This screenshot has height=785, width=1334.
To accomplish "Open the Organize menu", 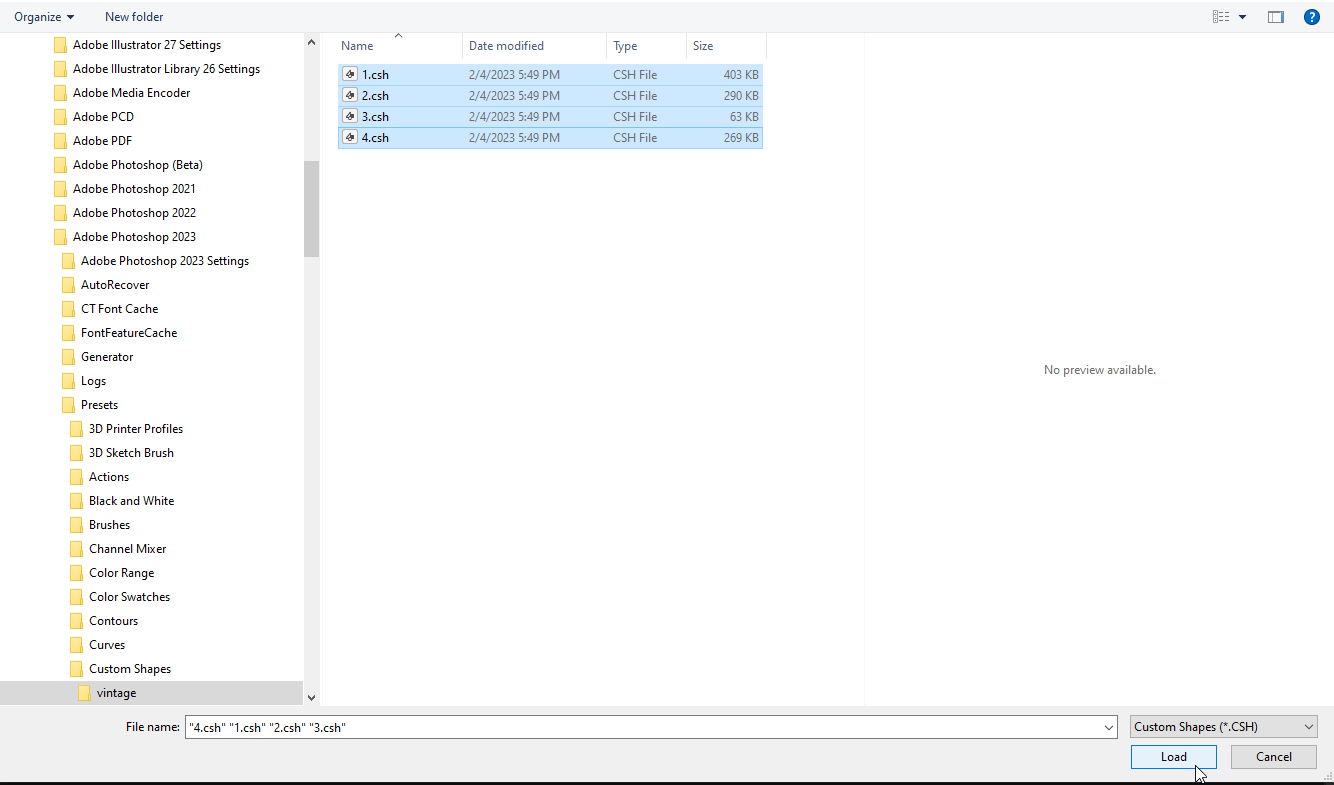I will coord(44,16).
